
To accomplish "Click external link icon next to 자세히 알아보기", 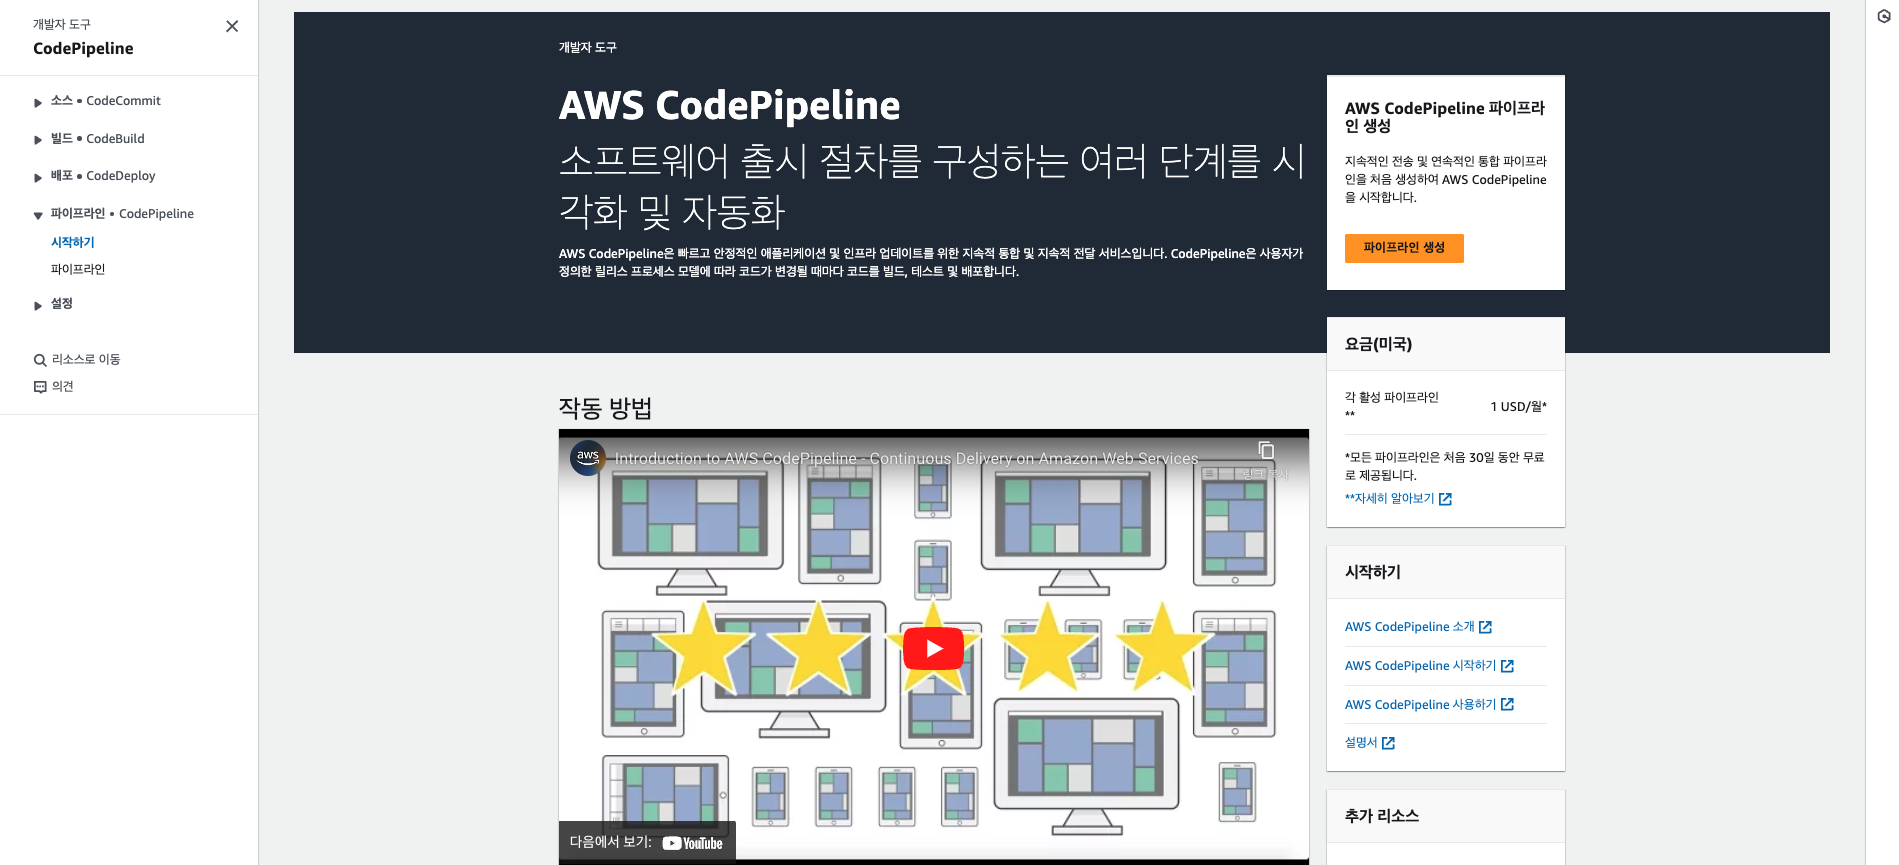I will [x=1445, y=499].
